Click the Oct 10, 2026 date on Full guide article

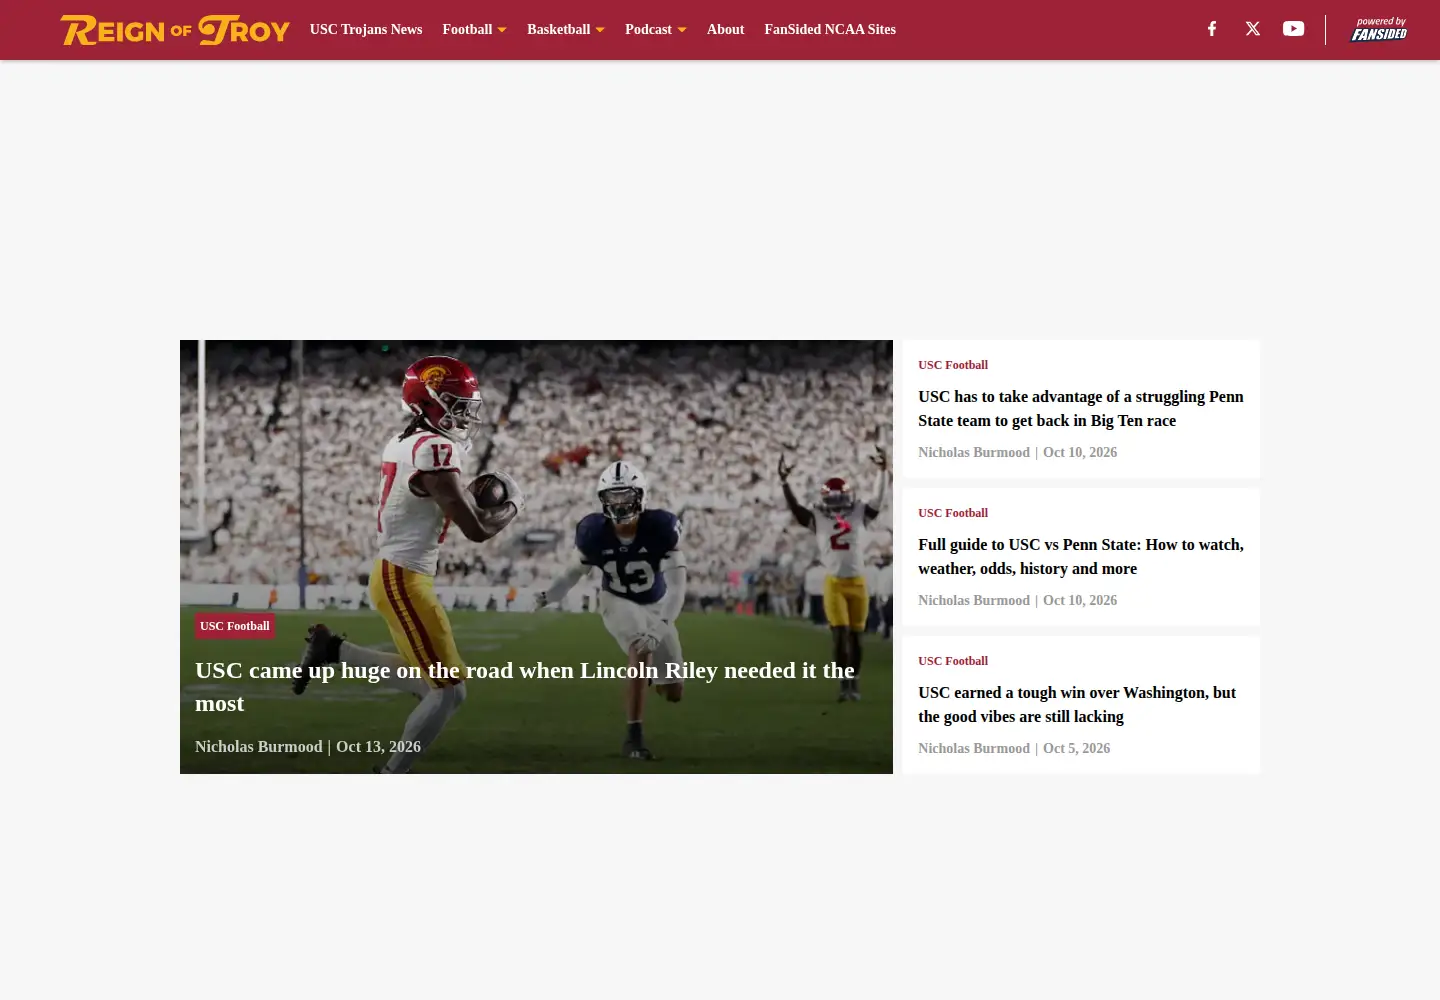[1080, 601]
